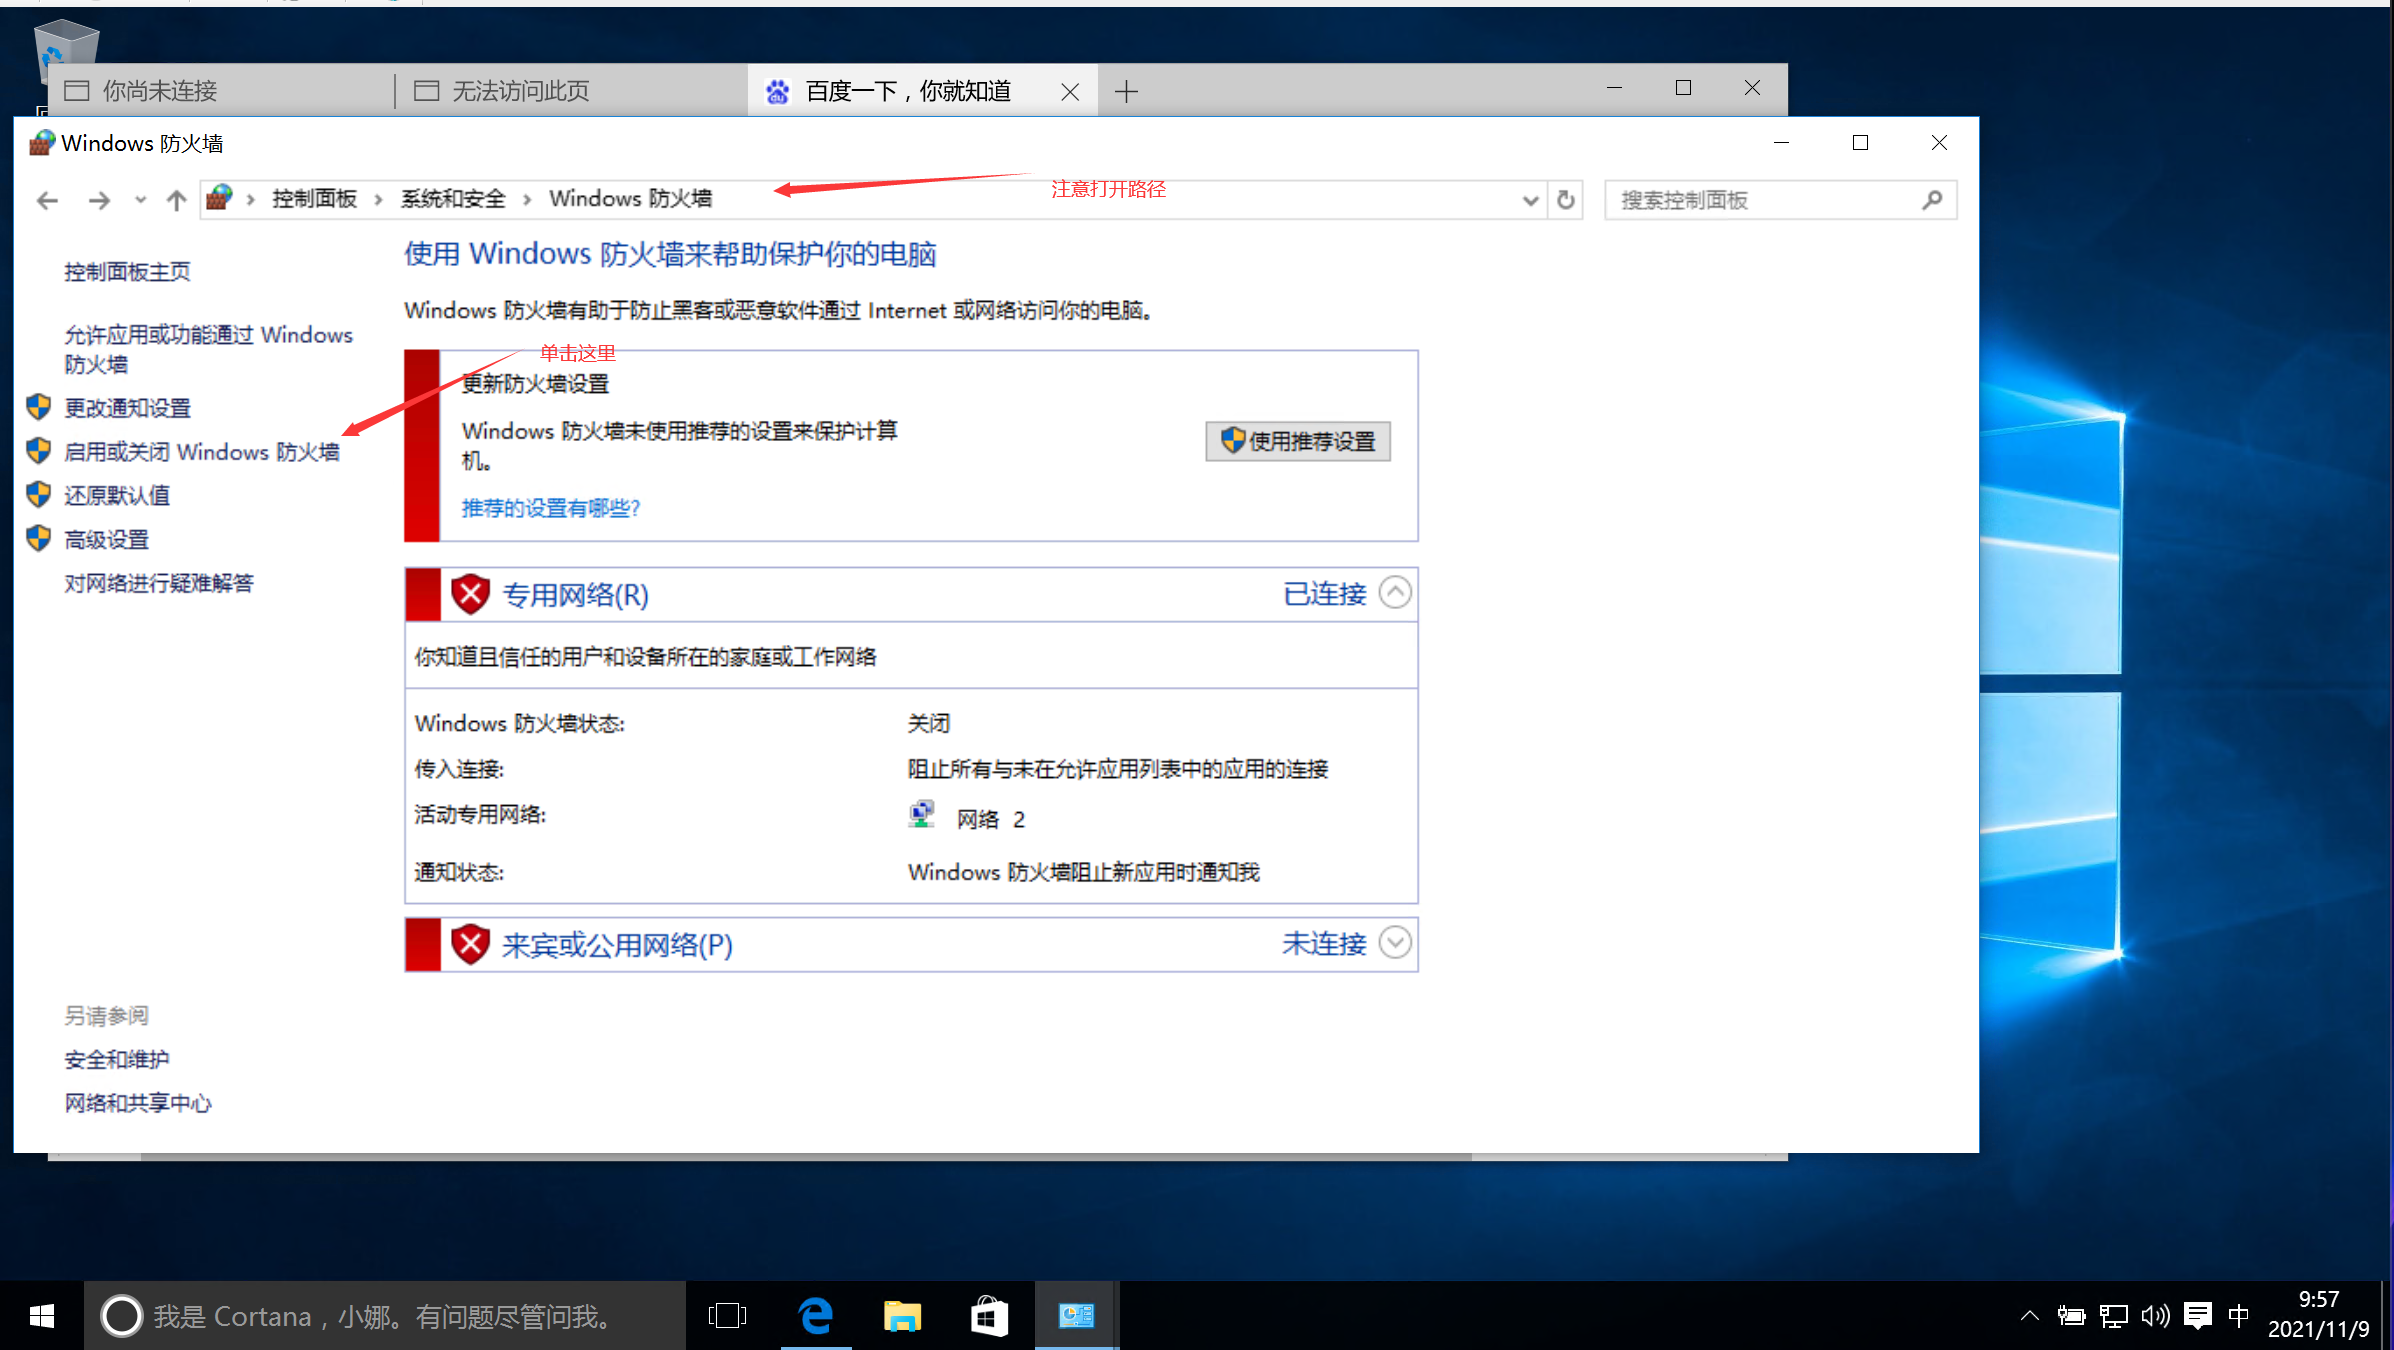This screenshot has width=2394, height=1350.
Task: Open the clock showing 9:57
Action: coord(2318,1314)
